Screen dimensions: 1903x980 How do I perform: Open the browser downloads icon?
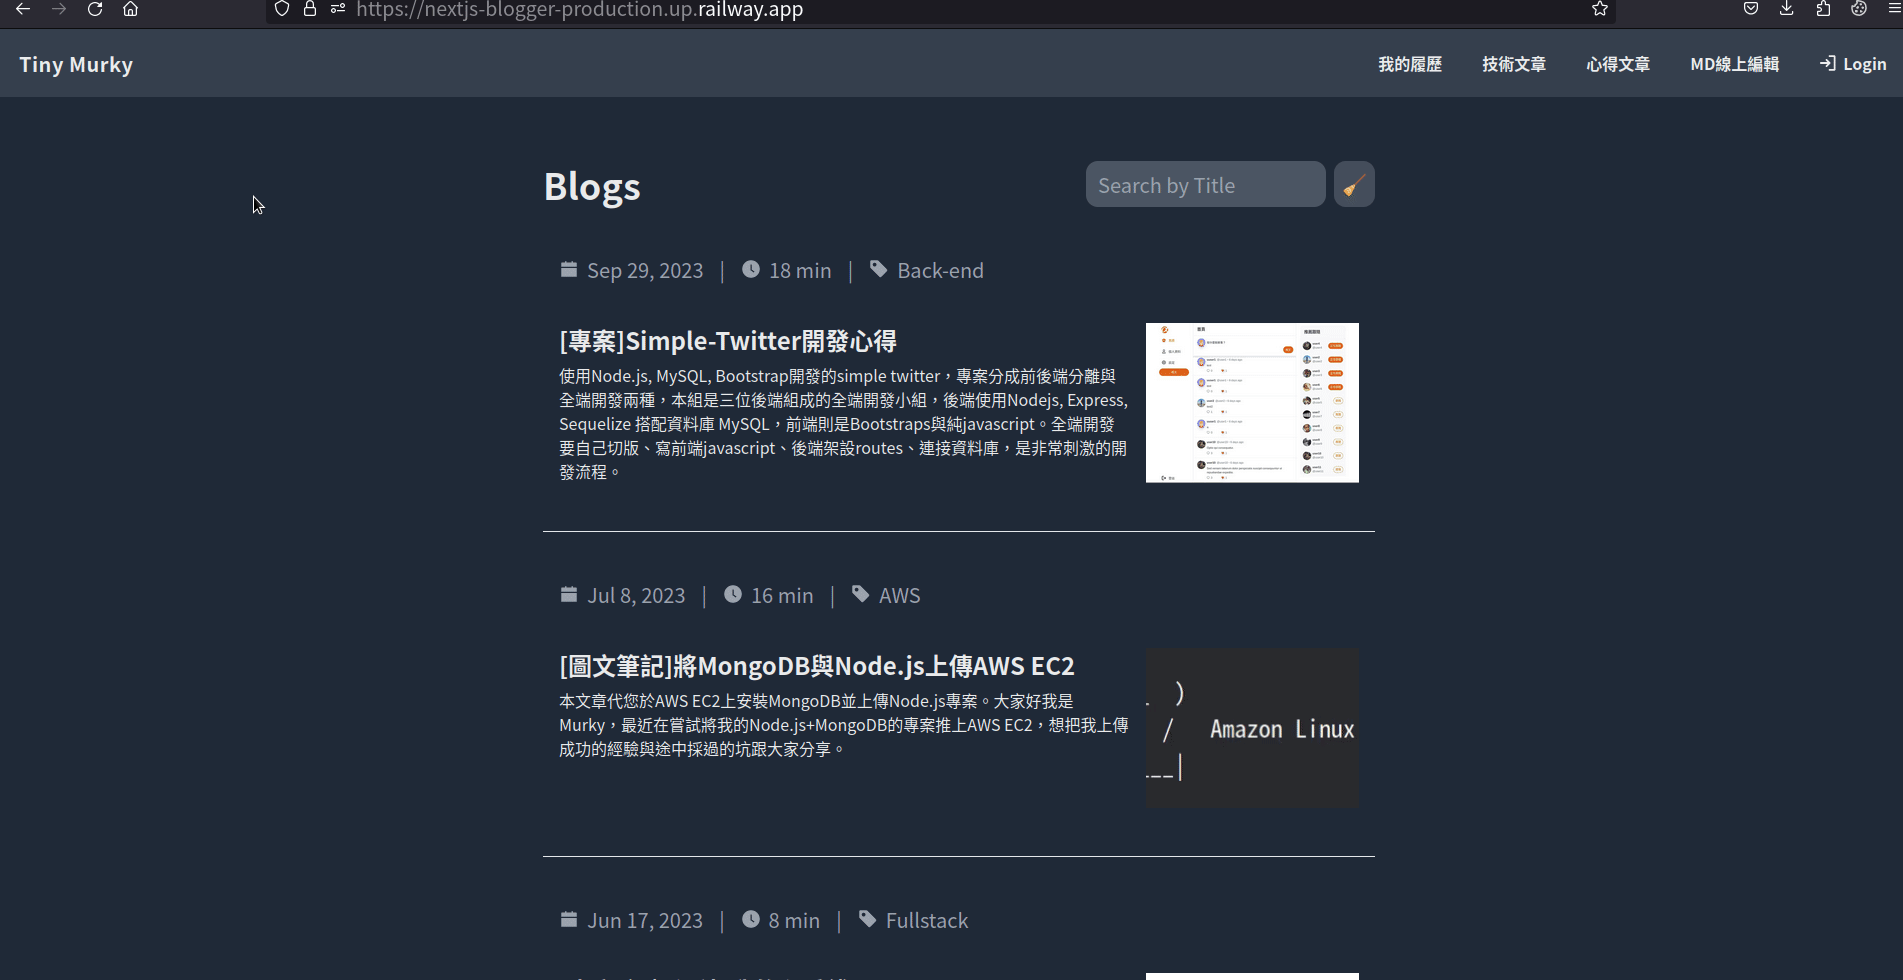coord(1787,9)
